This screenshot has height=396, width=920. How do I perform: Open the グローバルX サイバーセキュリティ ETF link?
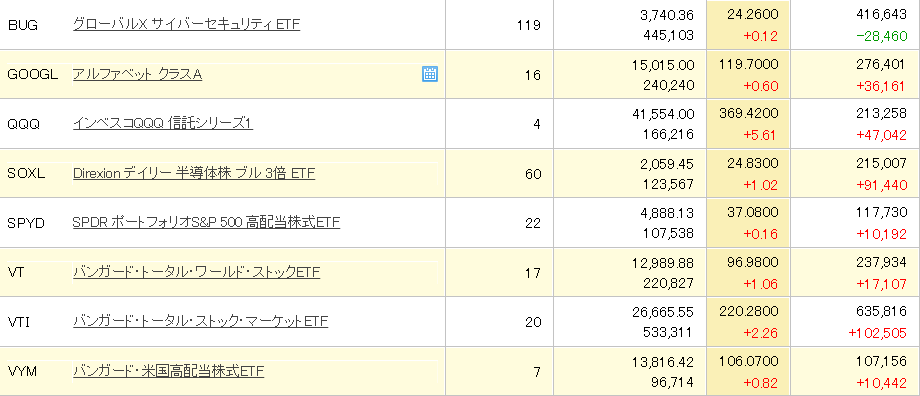[187, 25]
